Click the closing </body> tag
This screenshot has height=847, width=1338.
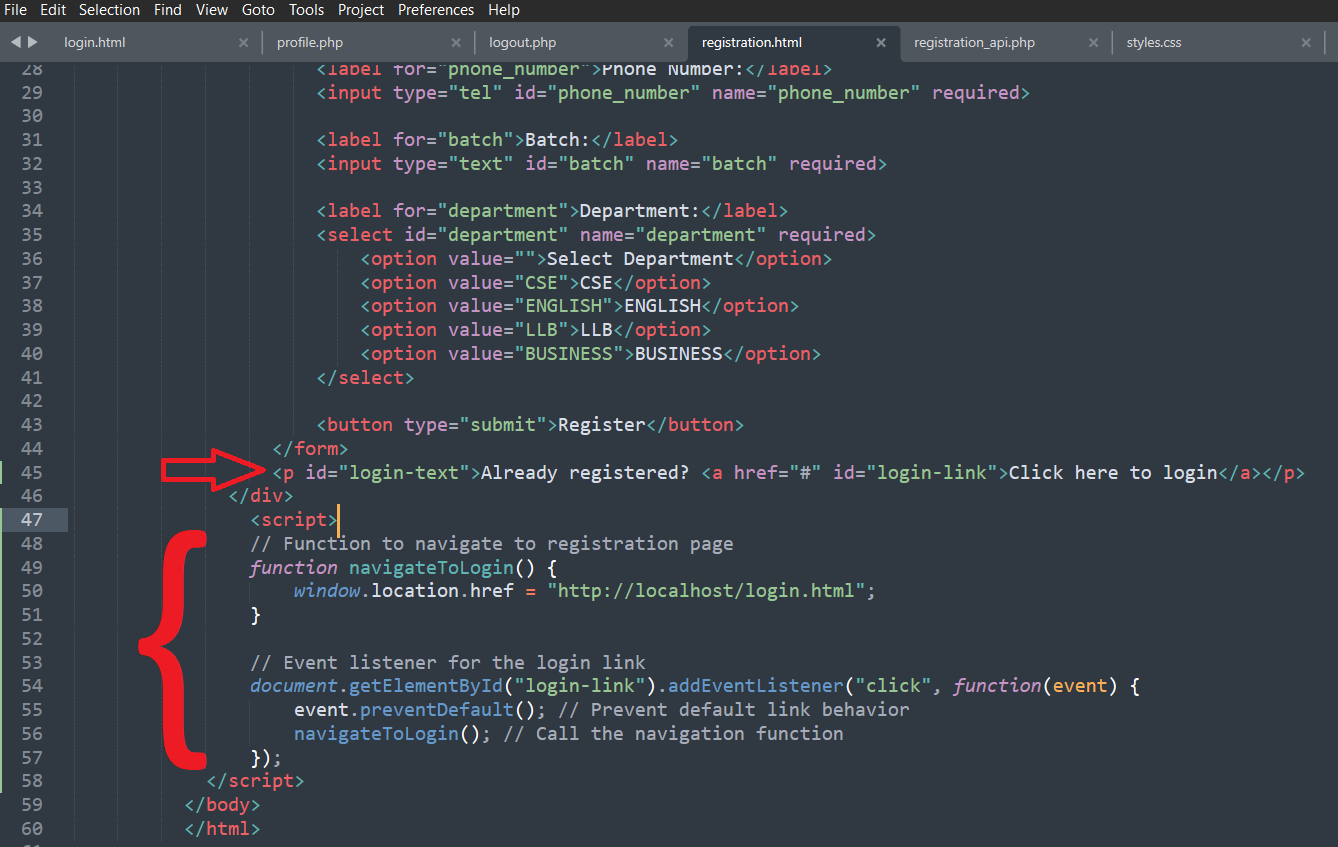(222, 805)
